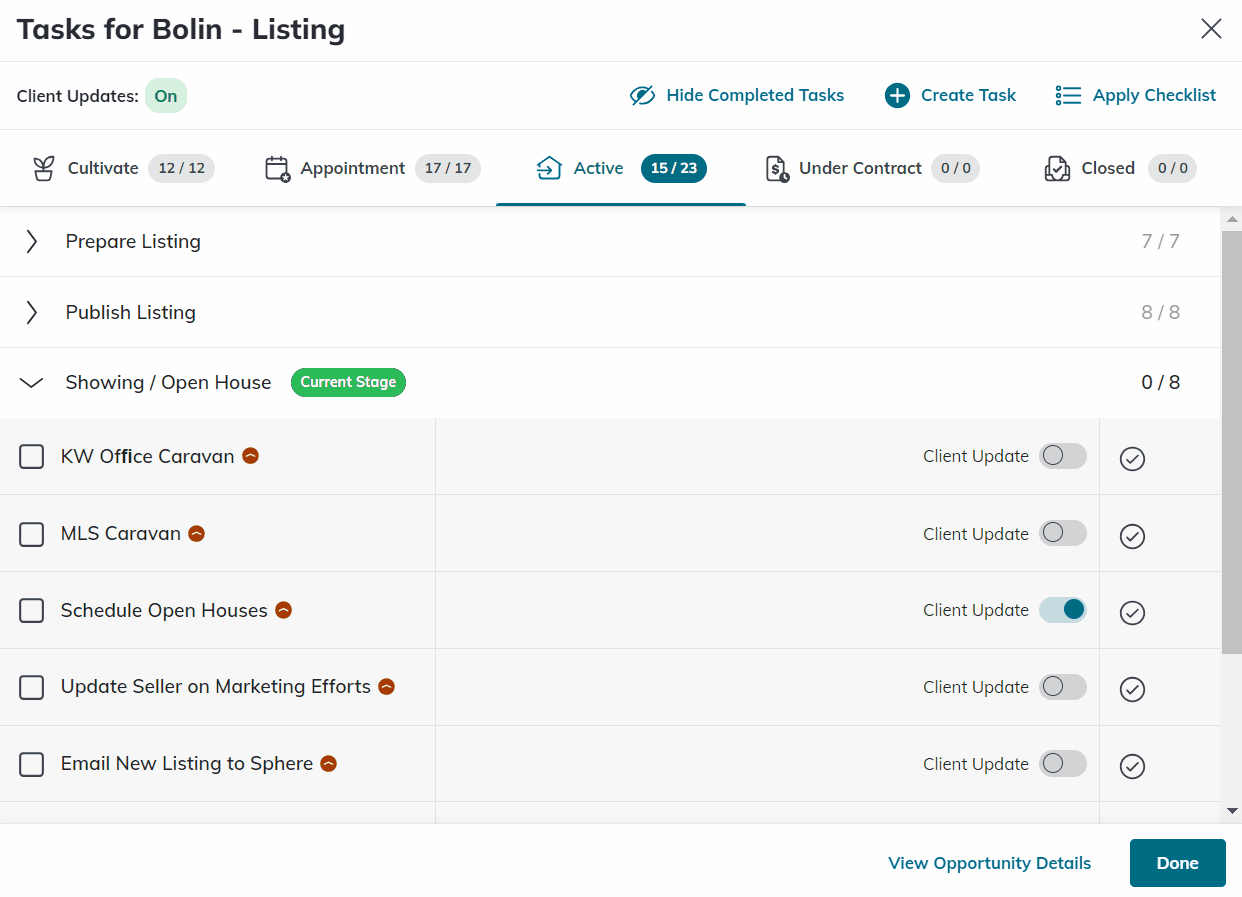Click the priority icon beside Update Seller on Marketing Efforts

[387, 687]
